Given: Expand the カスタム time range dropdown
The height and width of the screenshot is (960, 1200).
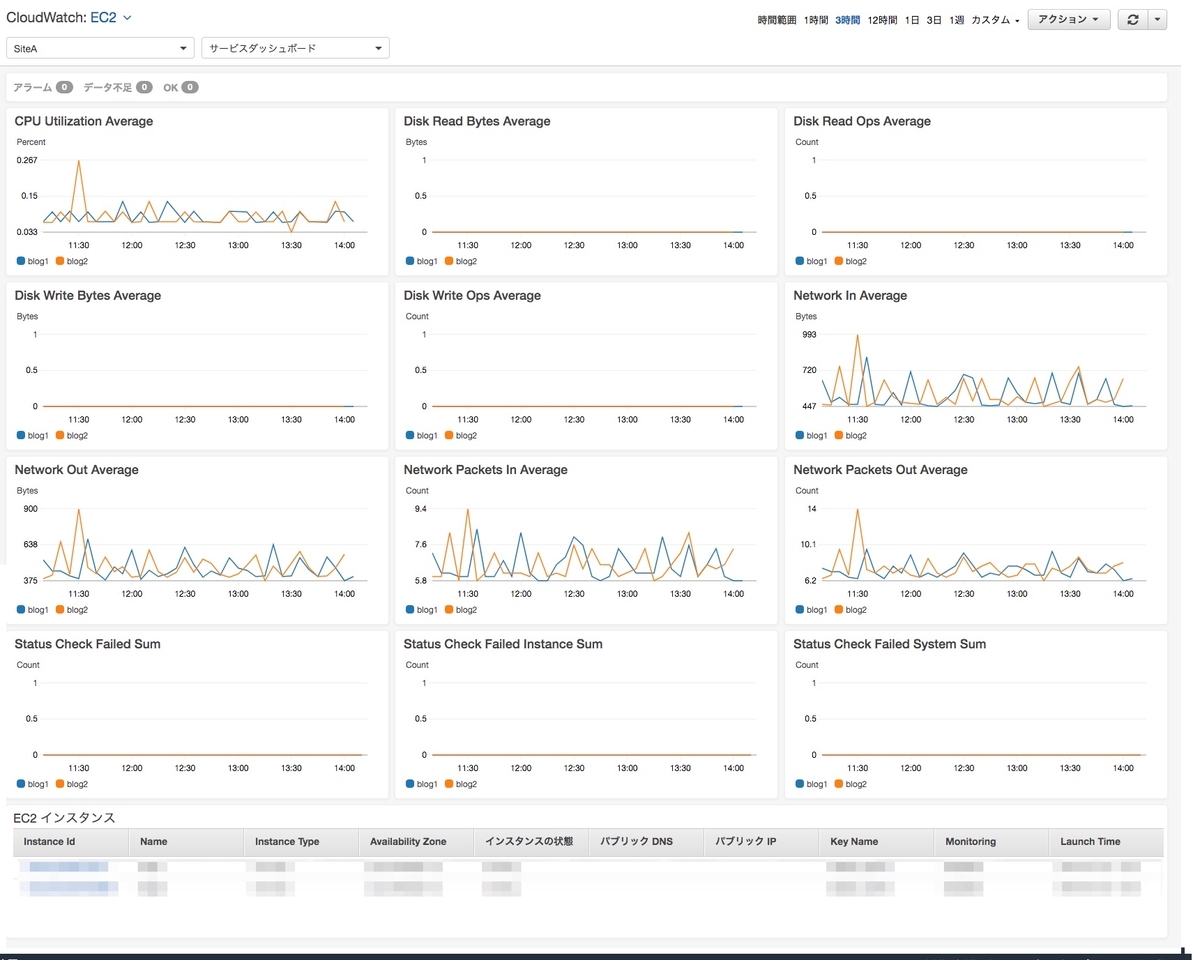Looking at the screenshot, I should tap(995, 20).
